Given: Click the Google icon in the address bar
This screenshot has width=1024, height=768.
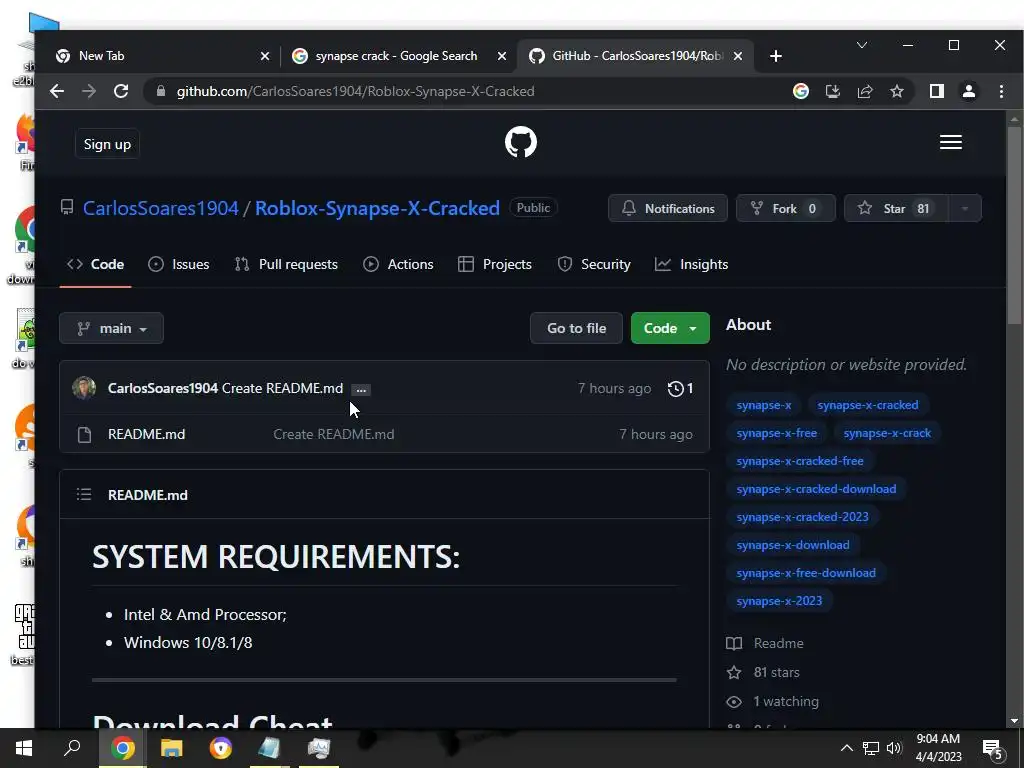Looking at the screenshot, I should point(801,91).
